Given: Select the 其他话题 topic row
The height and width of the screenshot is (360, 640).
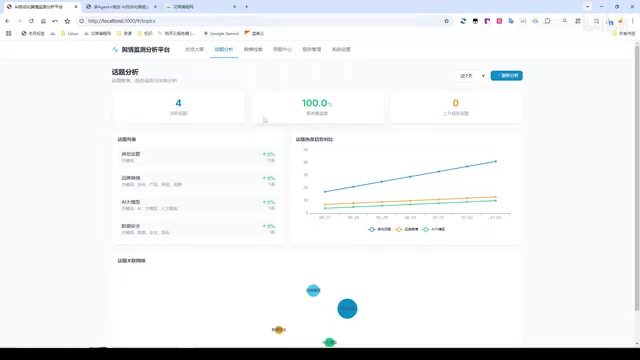Looking at the screenshot, I should pos(198,157).
